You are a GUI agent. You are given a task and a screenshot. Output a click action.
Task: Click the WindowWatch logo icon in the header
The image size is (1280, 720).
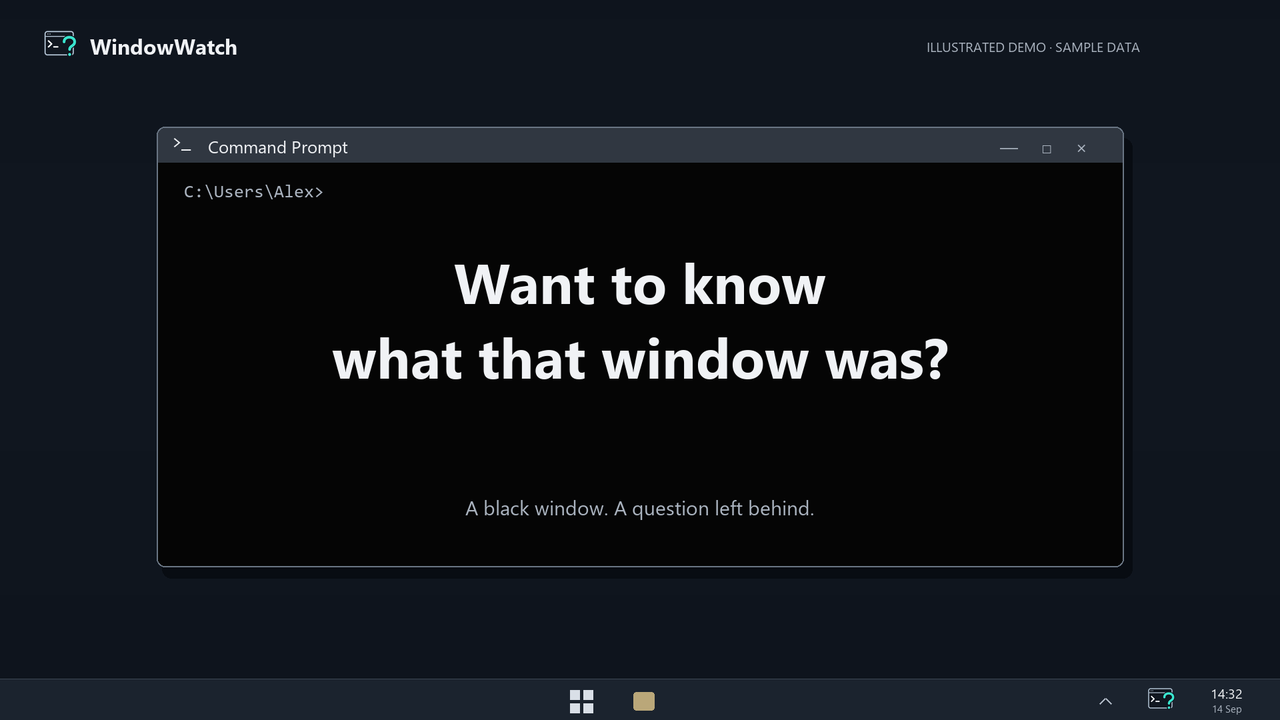click(x=60, y=44)
